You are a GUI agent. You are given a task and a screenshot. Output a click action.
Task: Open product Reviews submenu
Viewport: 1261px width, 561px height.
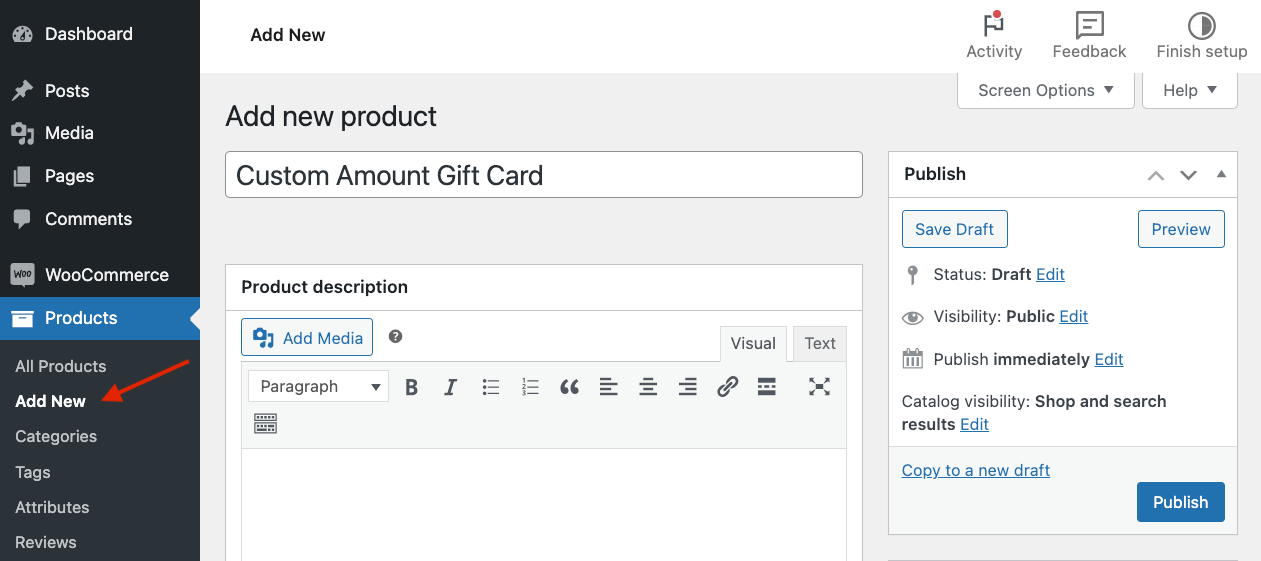tap(45, 542)
